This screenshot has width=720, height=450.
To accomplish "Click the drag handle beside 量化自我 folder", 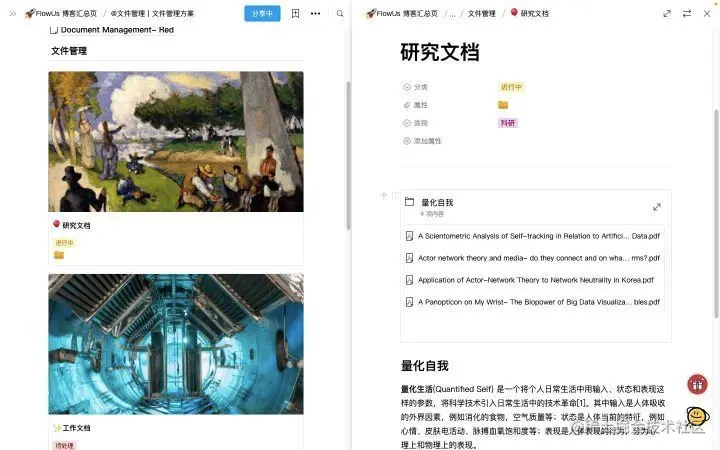I will (394, 195).
